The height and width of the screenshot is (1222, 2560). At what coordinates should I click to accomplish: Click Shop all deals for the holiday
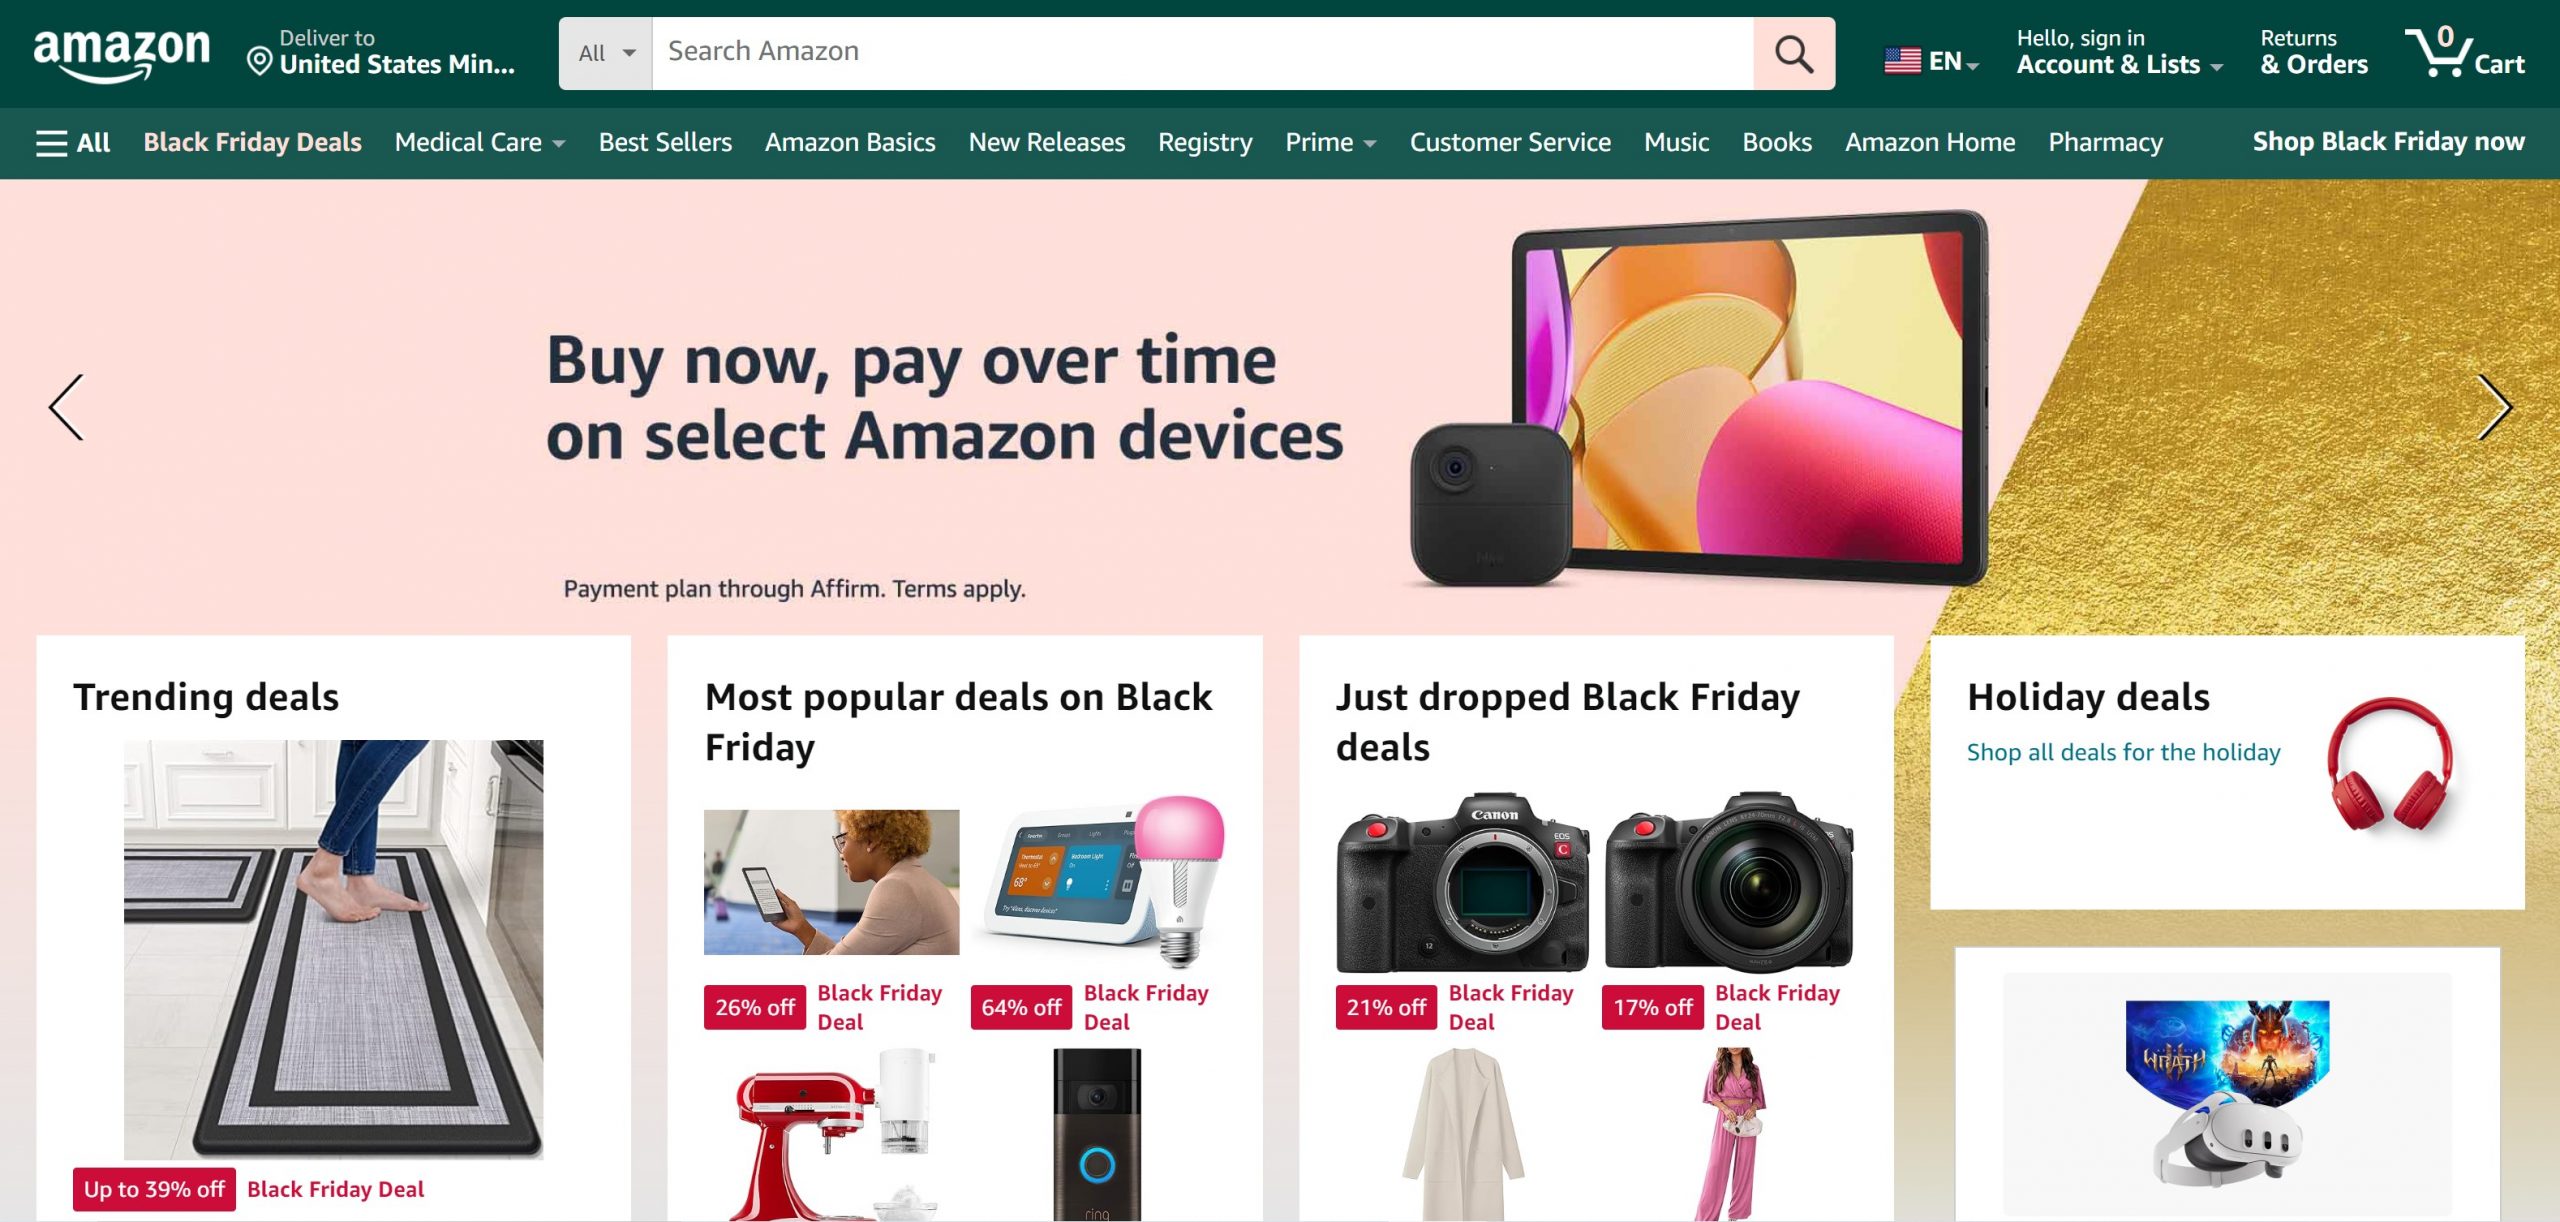[x=2123, y=752]
